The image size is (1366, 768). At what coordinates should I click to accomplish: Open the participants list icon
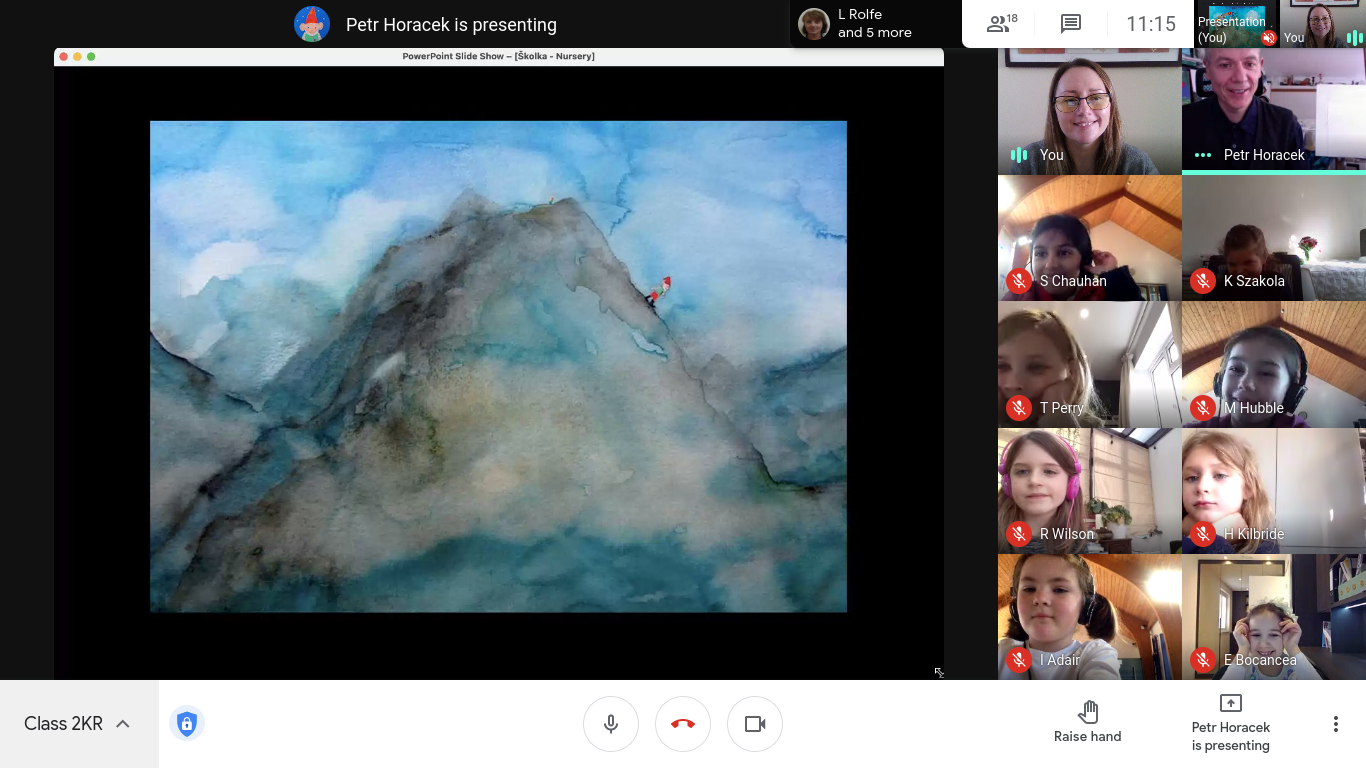[x=1001, y=24]
